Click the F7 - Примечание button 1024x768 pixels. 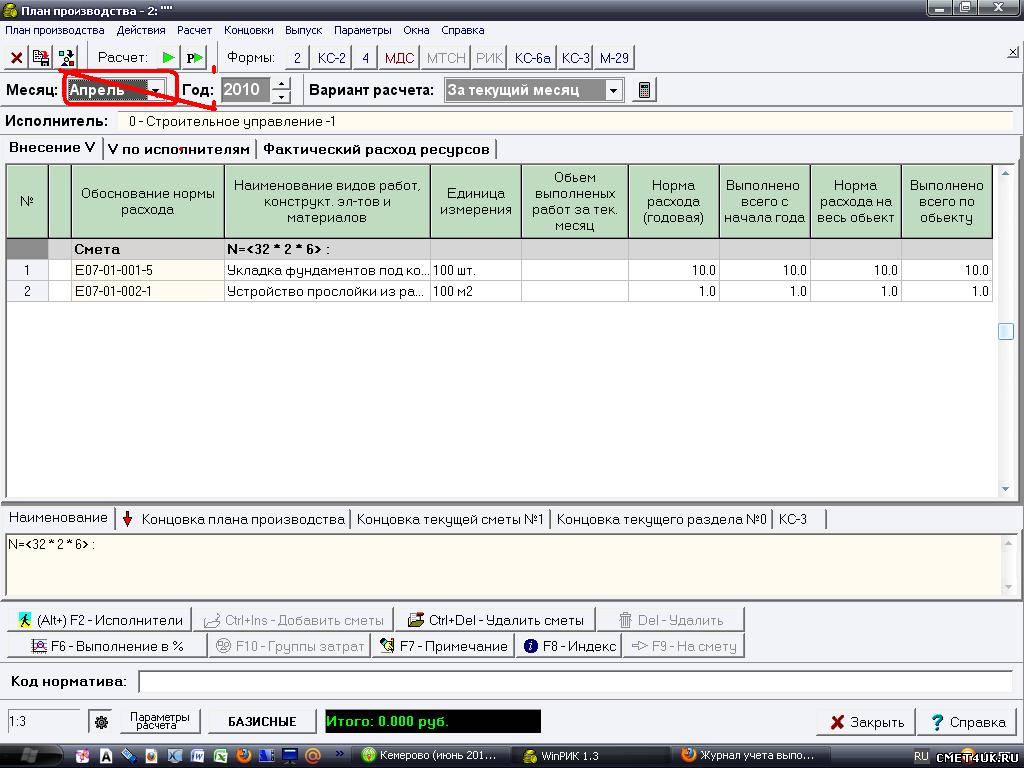pos(443,646)
